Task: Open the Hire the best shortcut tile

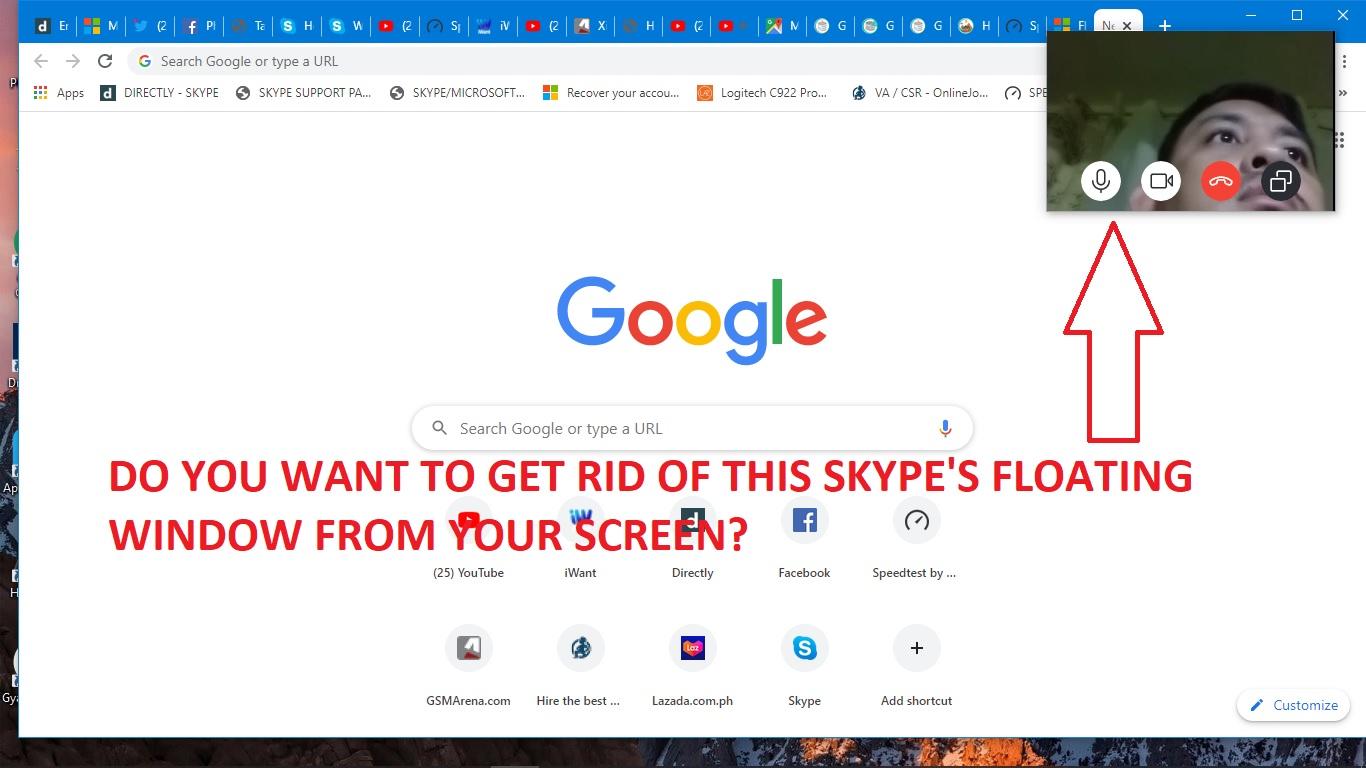Action: [x=580, y=666]
